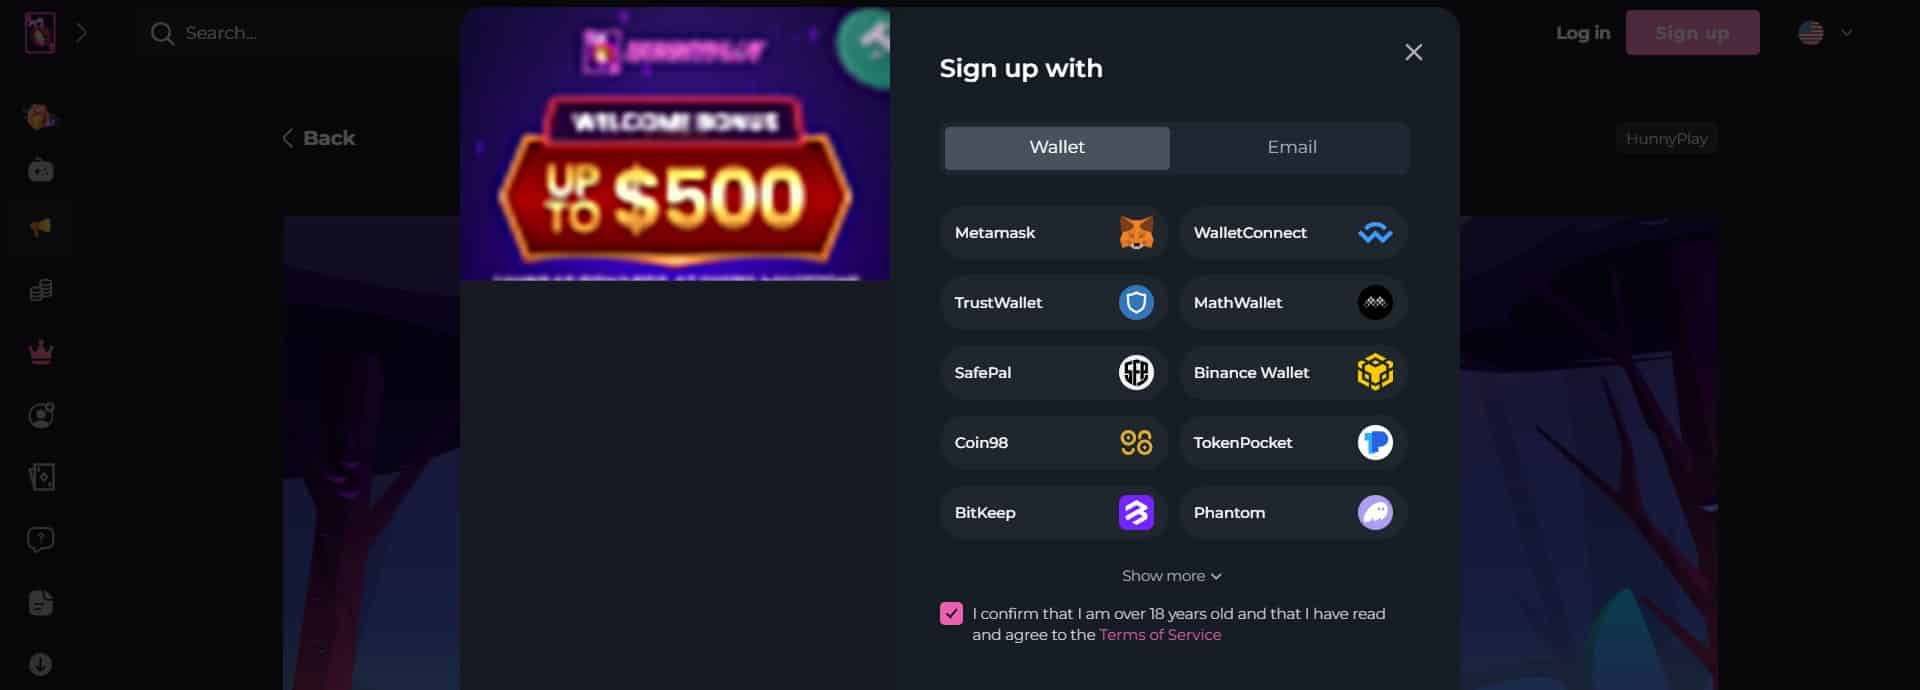Connect with BitKeep wallet
The height and width of the screenshot is (690, 1920).
click(x=1054, y=513)
